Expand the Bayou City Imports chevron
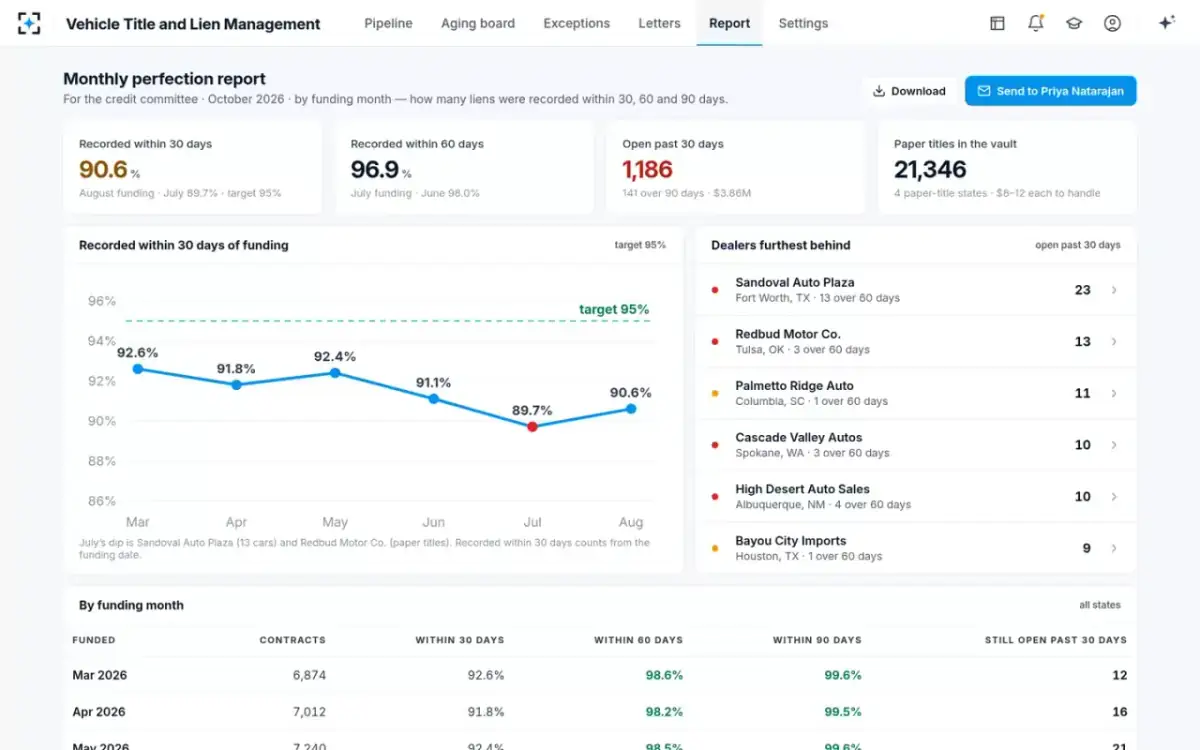This screenshot has height=750, width=1200. pos(1114,549)
